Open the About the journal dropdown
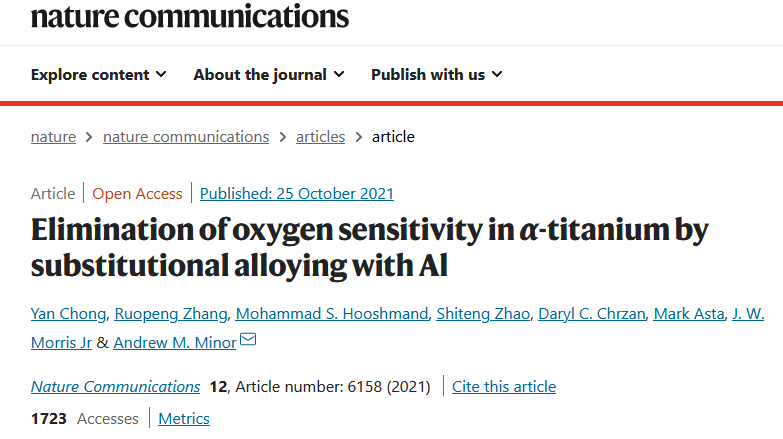The height and width of the screenshot is (439, 783). [x=269, y=74]
